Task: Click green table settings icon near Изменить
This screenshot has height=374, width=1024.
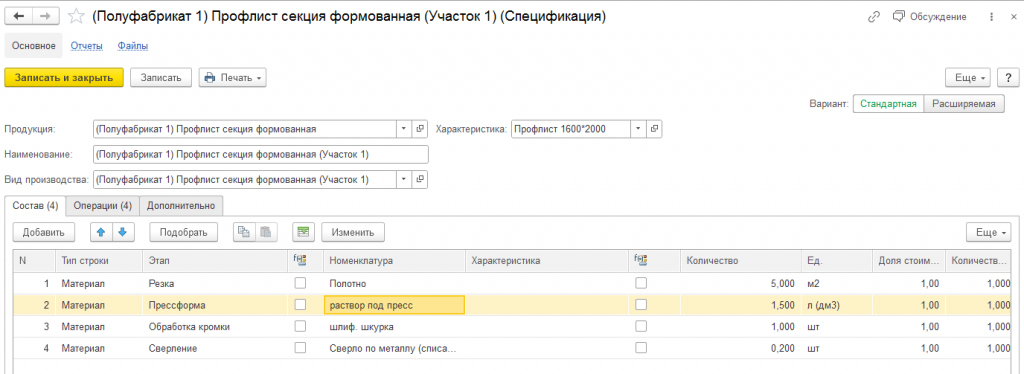Action: pyautogui.click(x=303, y=232)
